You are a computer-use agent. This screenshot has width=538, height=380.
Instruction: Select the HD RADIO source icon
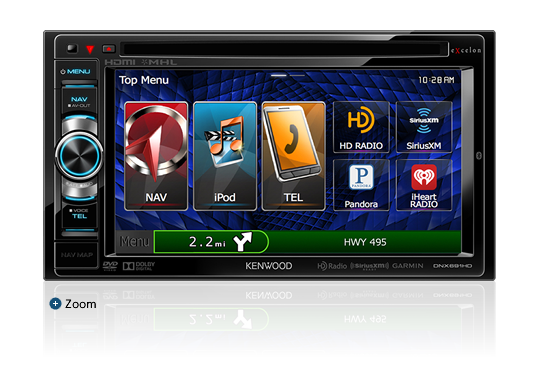click(361, 127)
